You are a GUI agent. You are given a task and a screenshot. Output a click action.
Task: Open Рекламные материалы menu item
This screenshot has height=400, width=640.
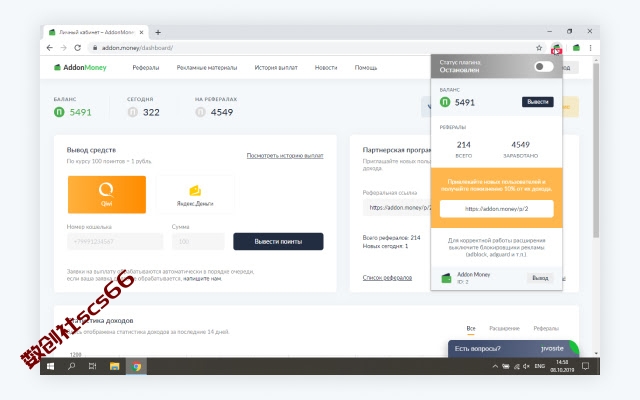(x=207, y=68)
